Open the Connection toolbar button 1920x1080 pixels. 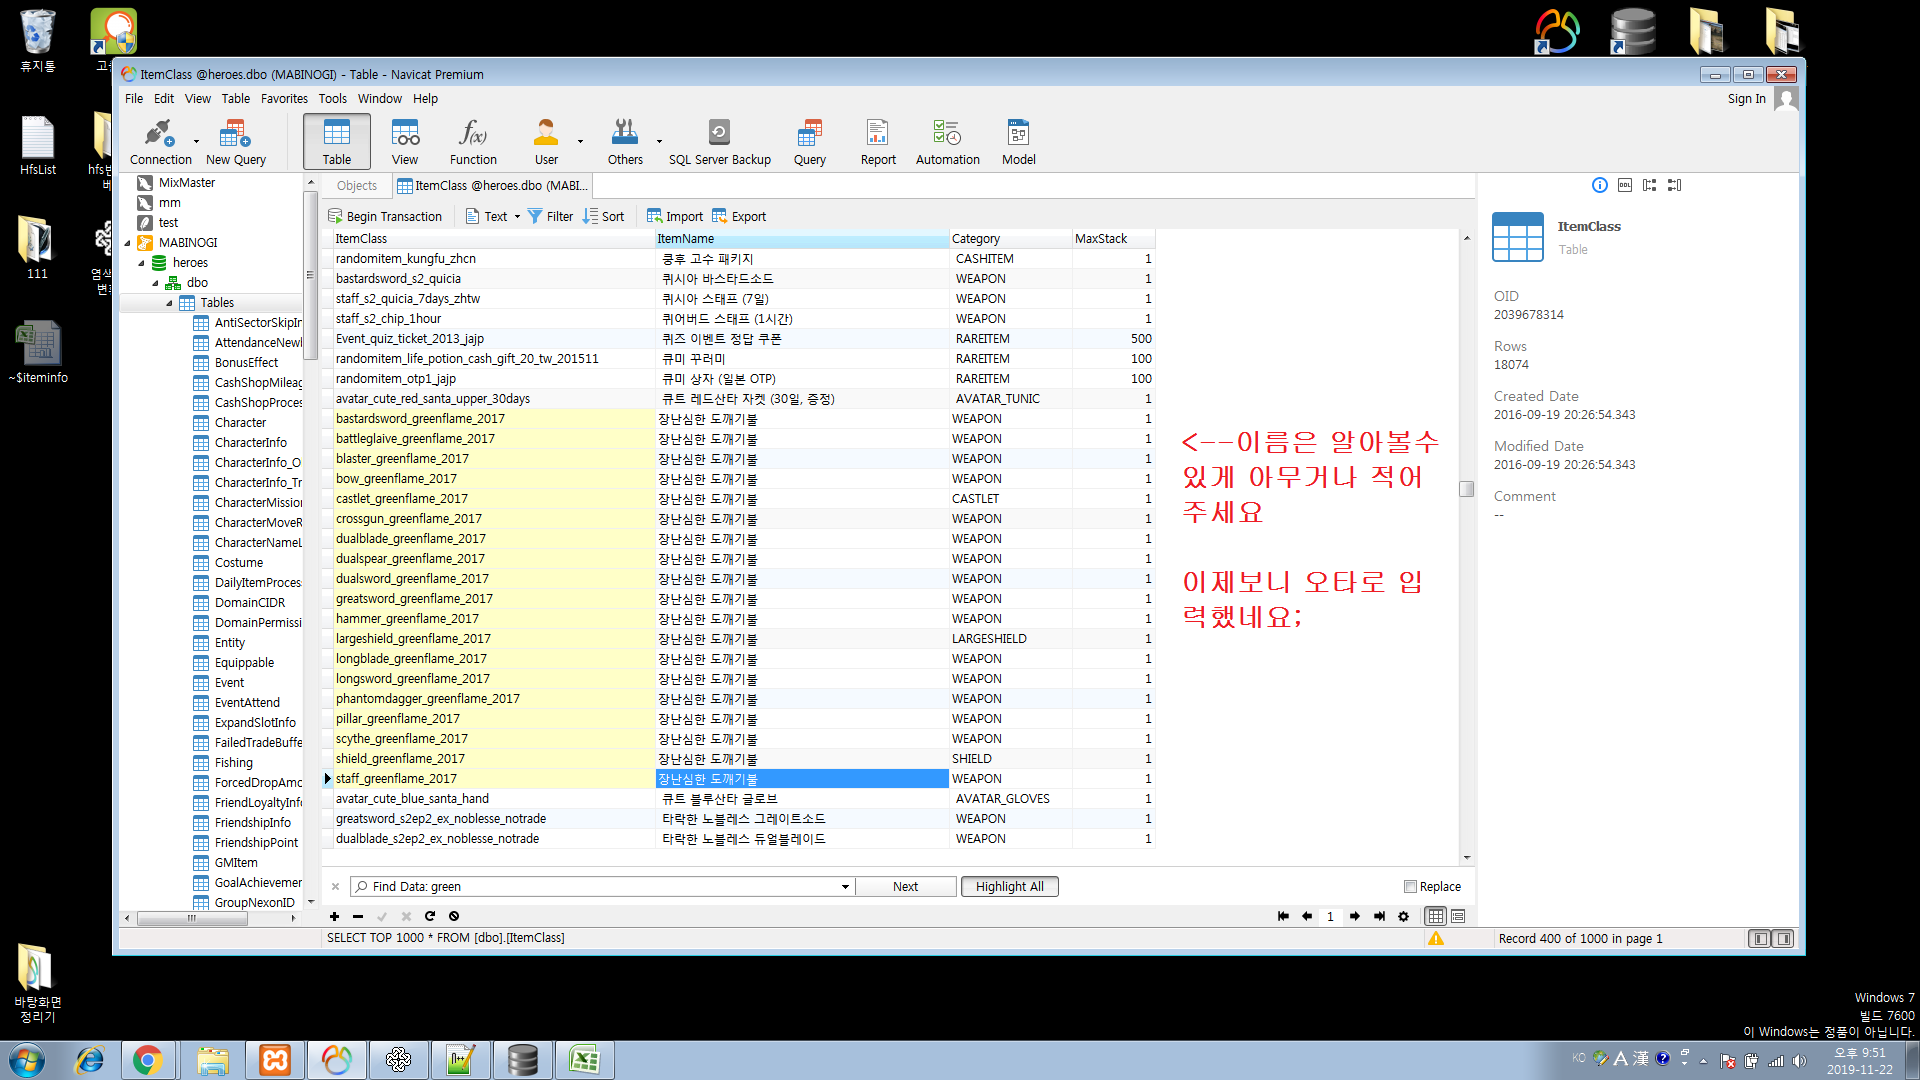point(160,141)
